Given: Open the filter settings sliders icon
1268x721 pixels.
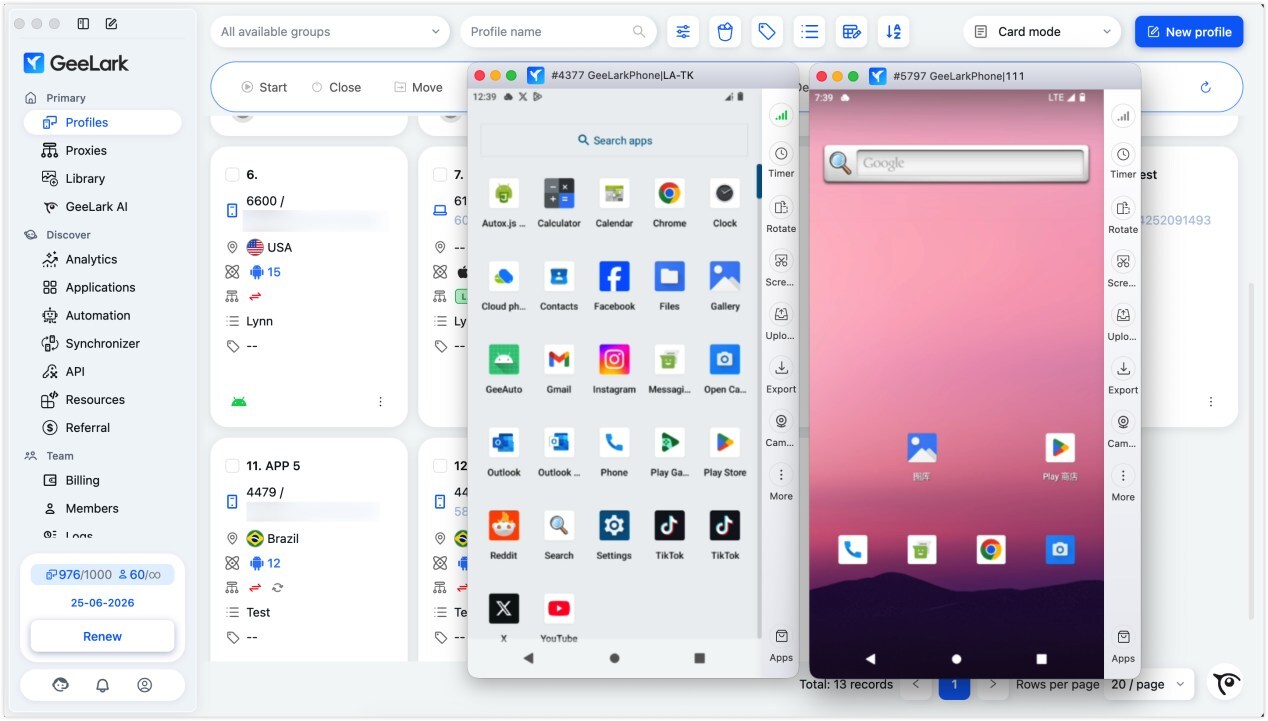Looking at the screenshot, I should click(683, 32).
